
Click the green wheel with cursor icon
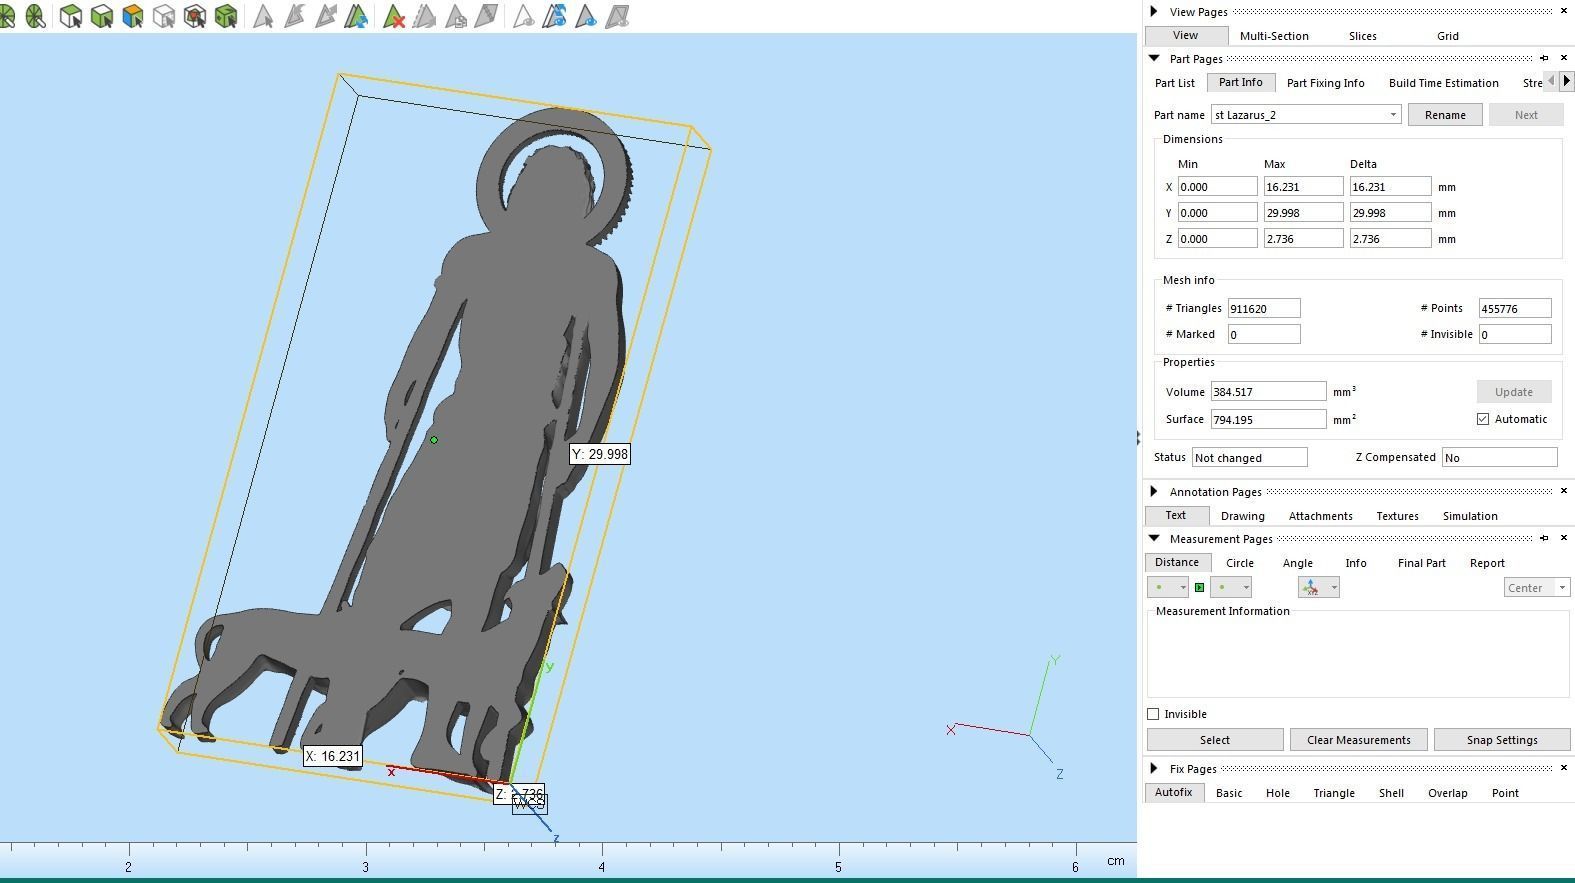[x=36, y=16]
